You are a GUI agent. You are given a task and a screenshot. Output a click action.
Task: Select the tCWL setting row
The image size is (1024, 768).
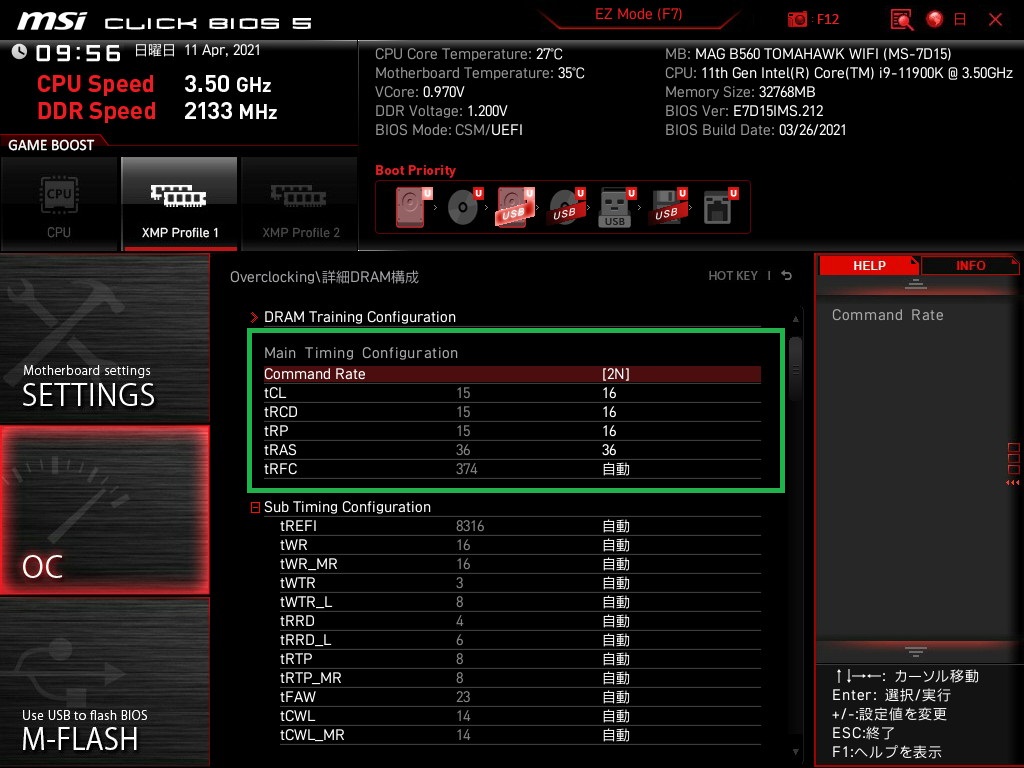click(520, 716)
